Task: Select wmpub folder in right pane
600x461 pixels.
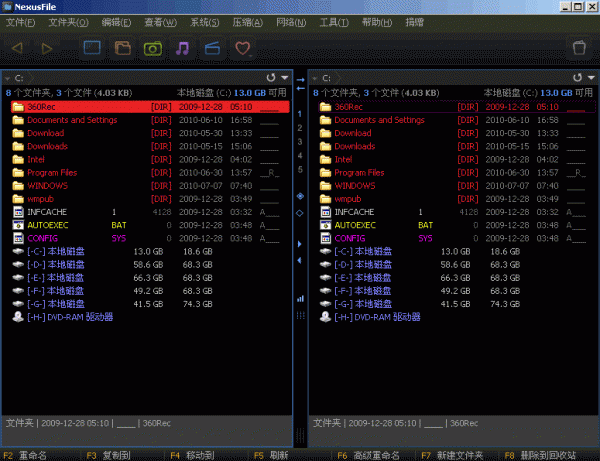Action: point(457,199)
